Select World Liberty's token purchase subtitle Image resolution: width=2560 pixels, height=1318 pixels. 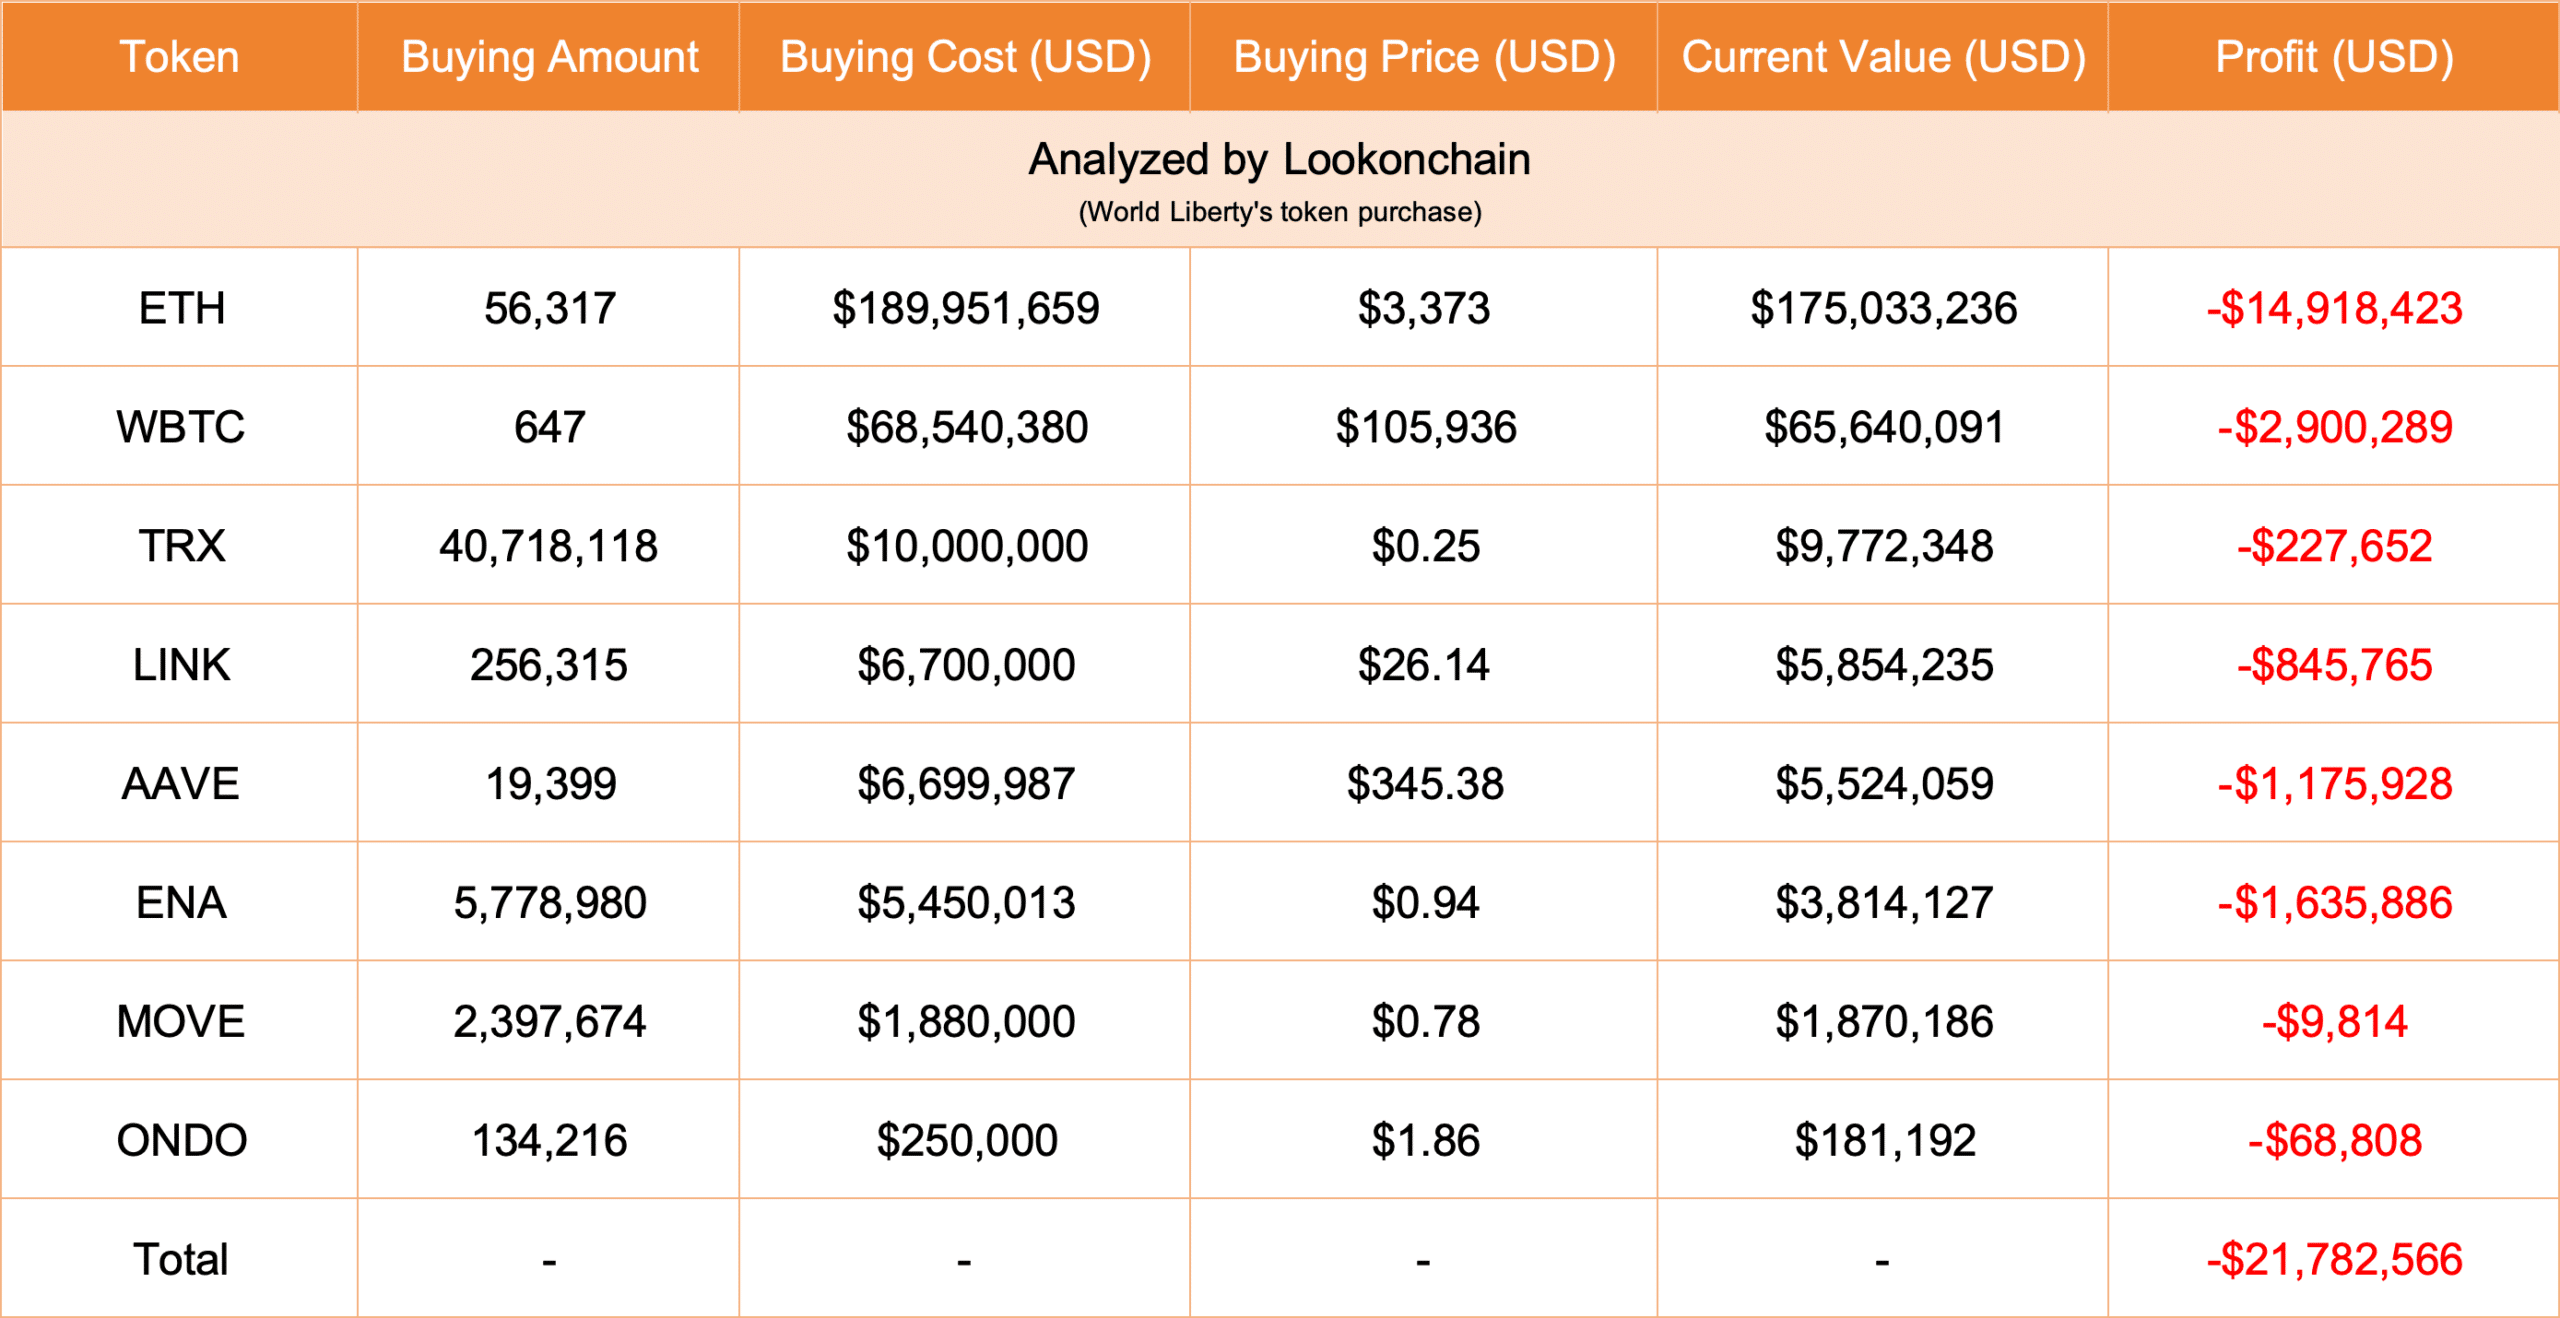click(x=1279, y=212)
